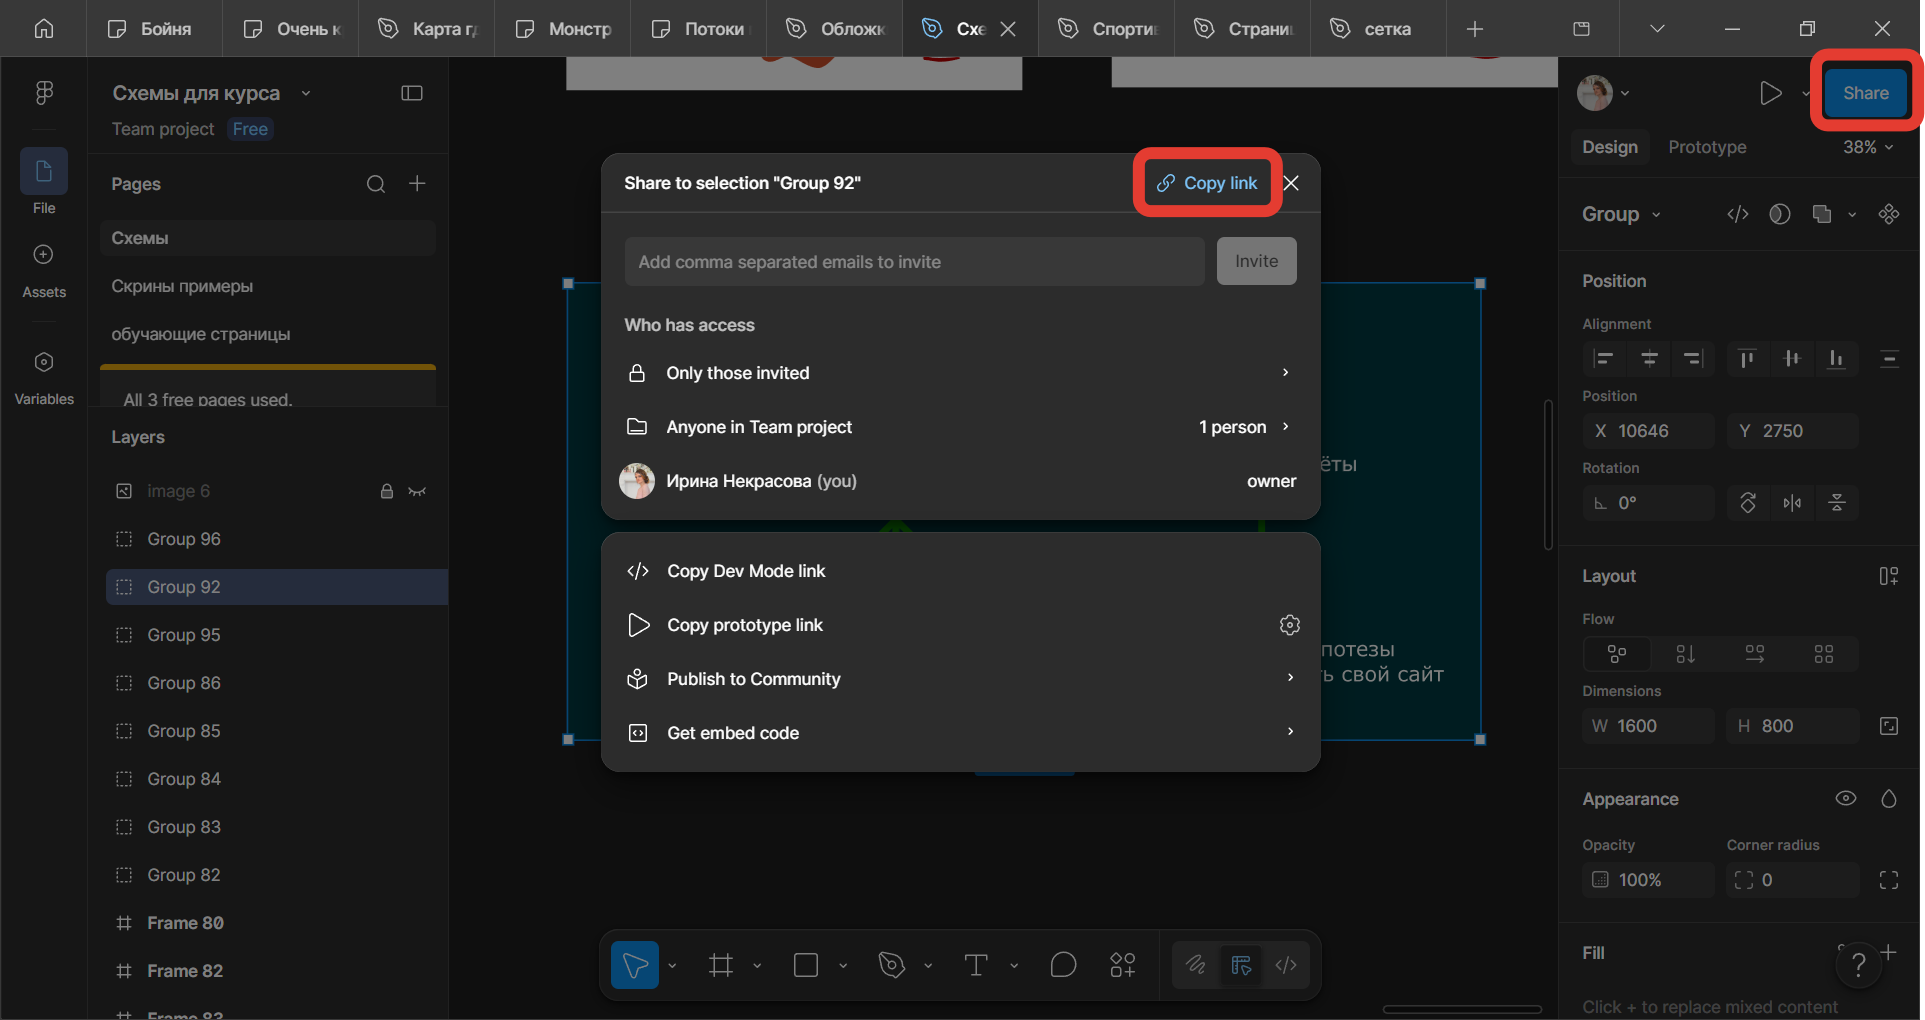
Task: Switch to the Prototype tab
Action: (x=1707, y=147)
